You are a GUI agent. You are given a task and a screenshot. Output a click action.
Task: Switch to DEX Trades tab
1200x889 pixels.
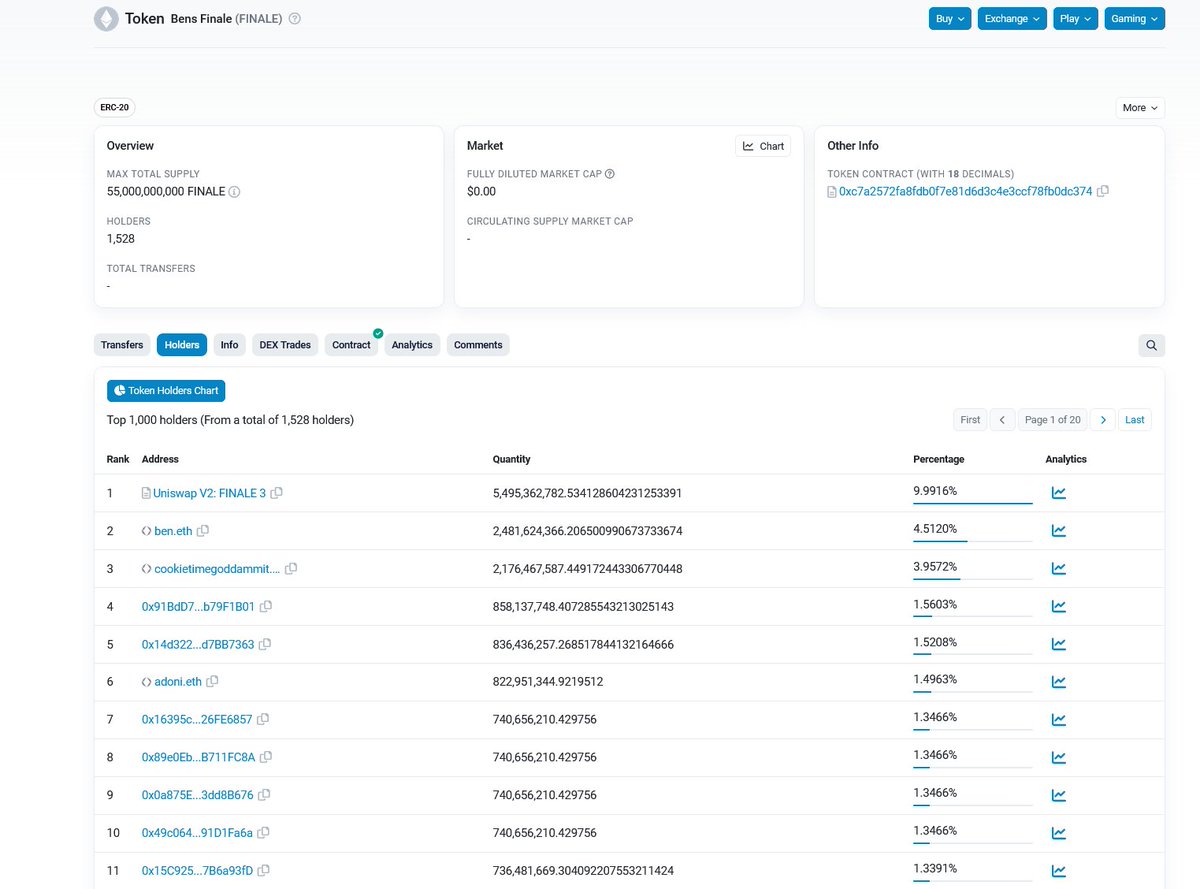(285, 345)
